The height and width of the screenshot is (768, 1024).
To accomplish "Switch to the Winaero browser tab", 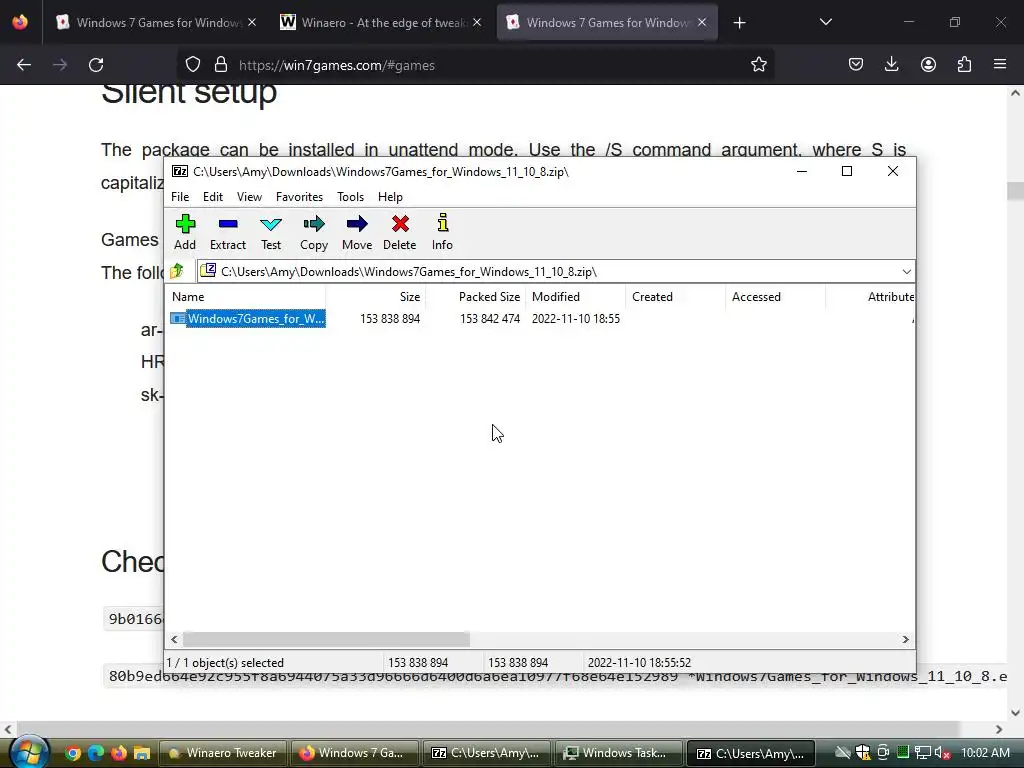I will [383, 23].
